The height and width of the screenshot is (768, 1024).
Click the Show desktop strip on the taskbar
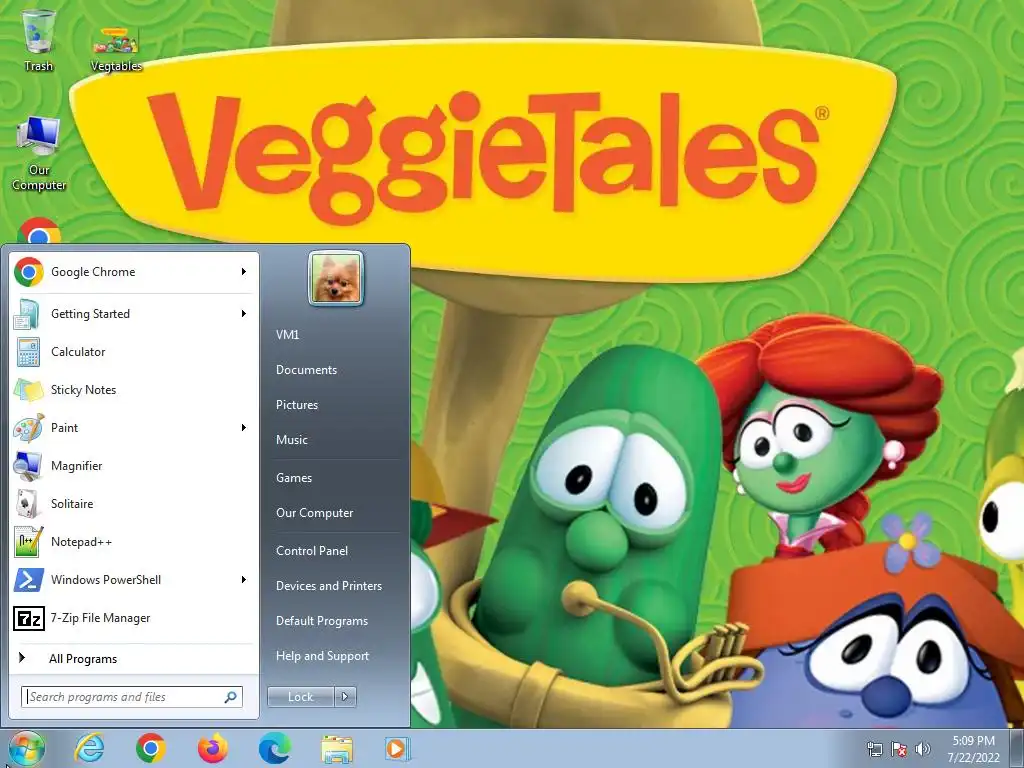pos(1017,748)
